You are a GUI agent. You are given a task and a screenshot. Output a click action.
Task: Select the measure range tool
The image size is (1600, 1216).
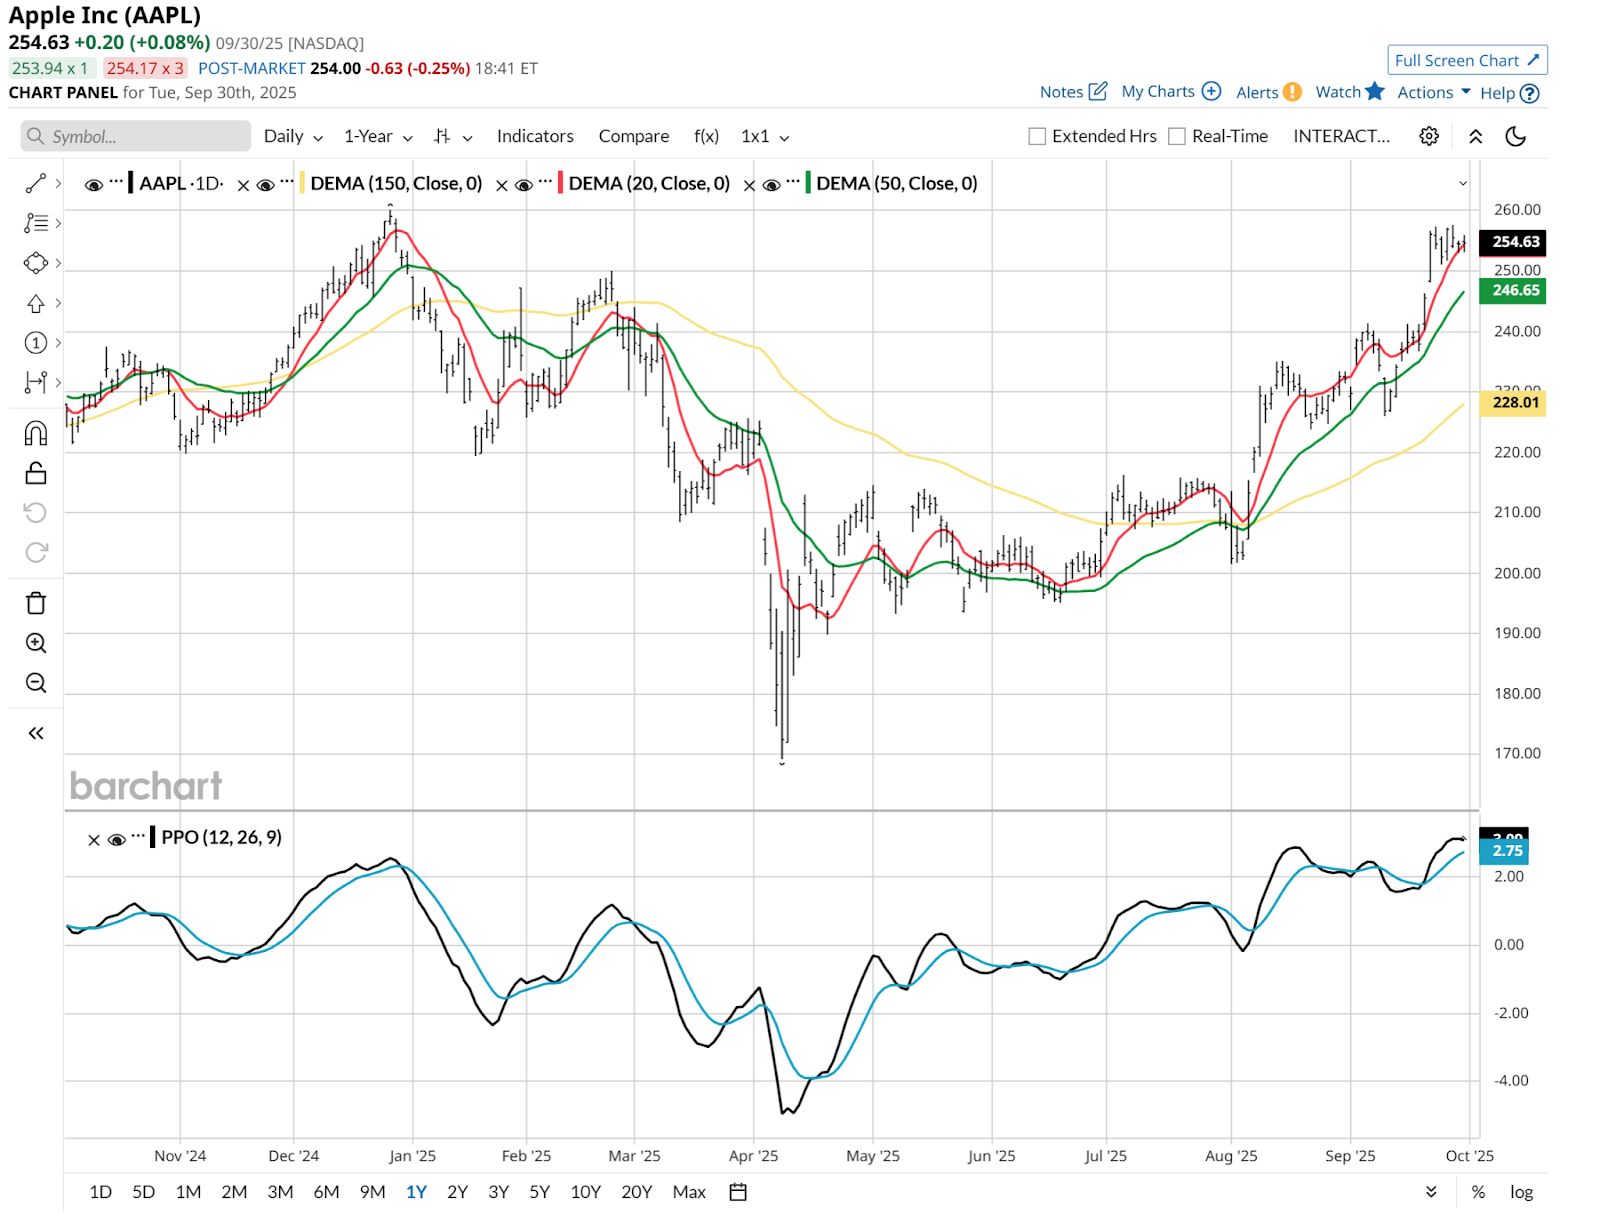point(35,382)
